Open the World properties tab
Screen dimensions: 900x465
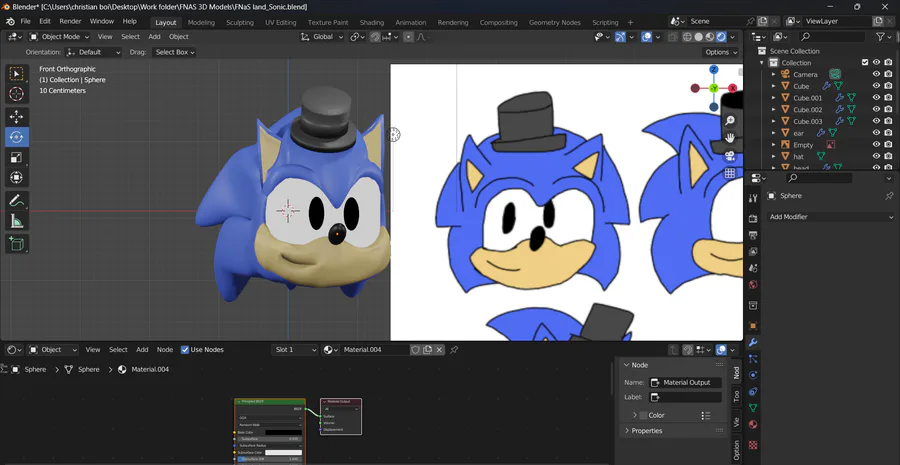click(753, 285)
